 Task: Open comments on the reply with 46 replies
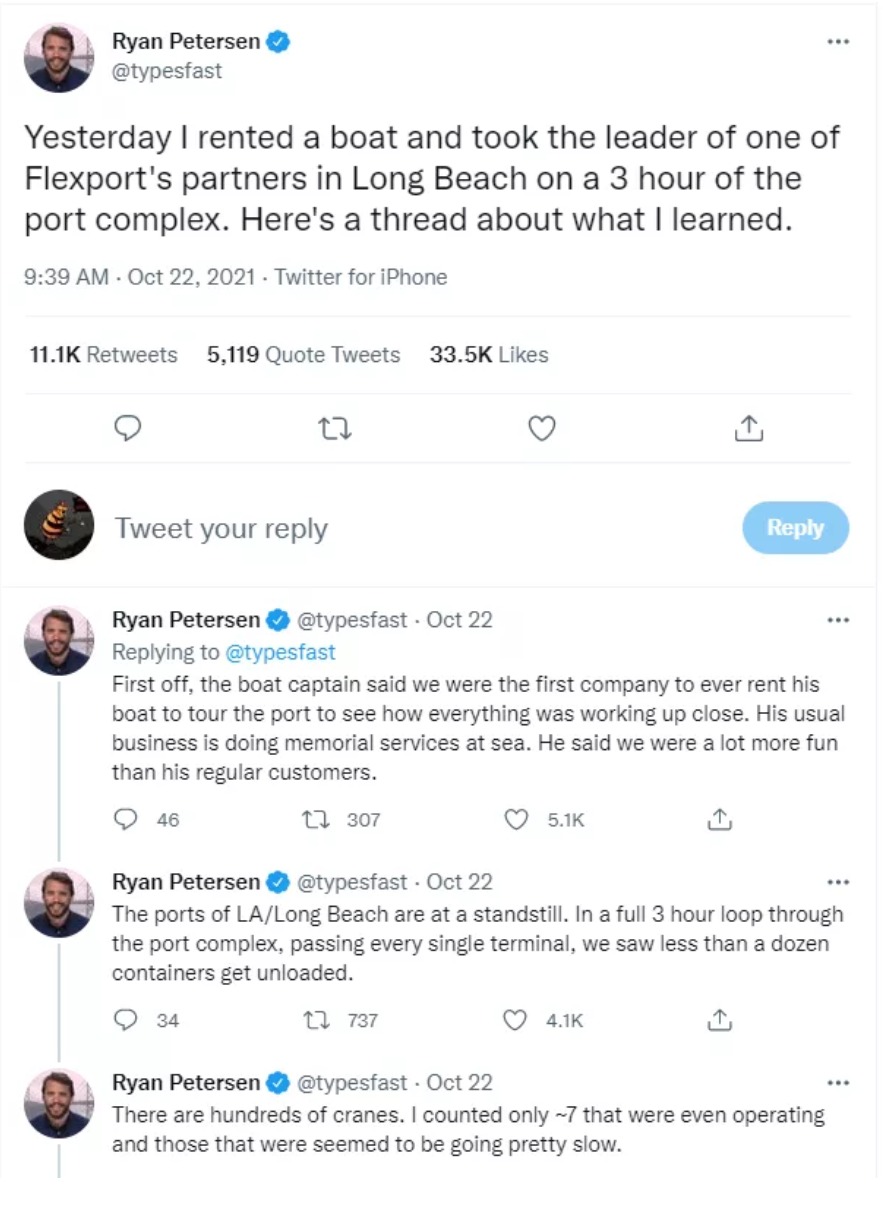pos(126,820)
